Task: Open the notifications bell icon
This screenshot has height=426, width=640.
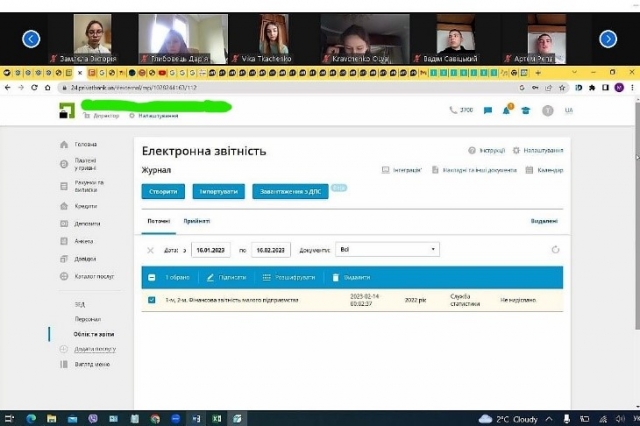Action: pos(507,110)
